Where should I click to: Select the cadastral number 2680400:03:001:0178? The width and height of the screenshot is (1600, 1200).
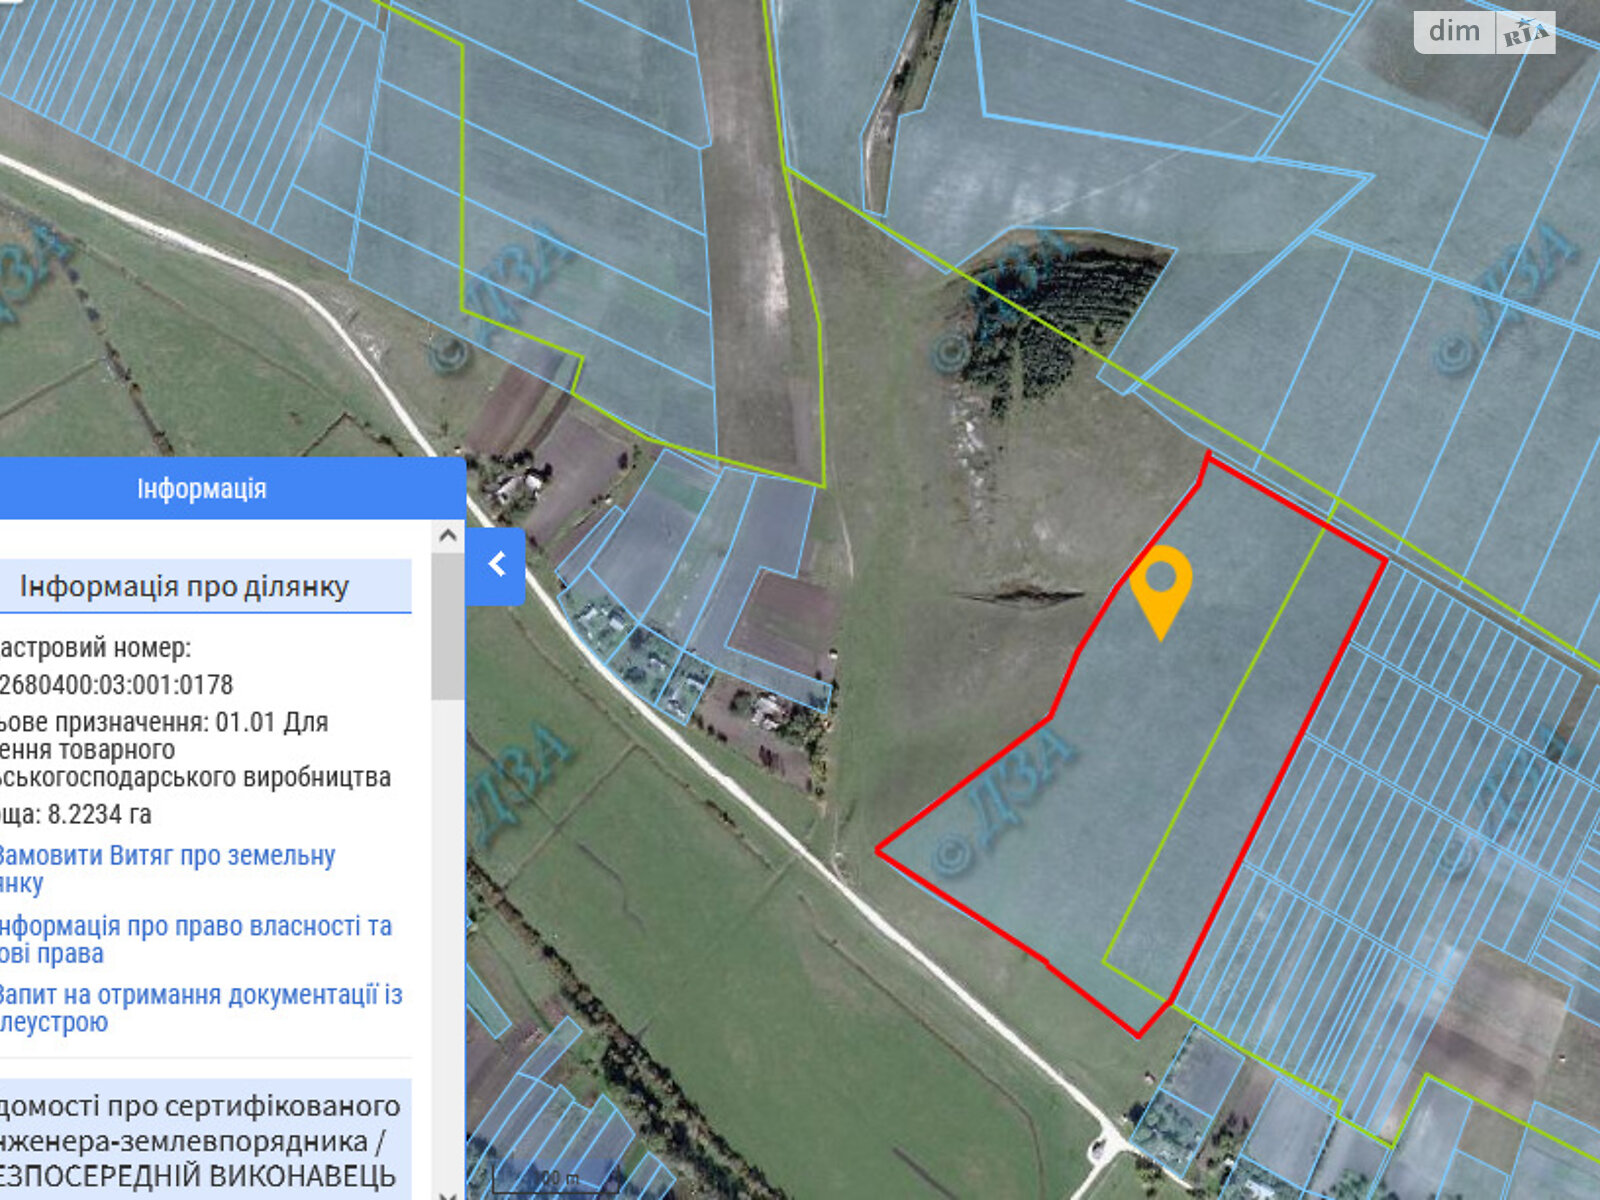coord(116,685)
